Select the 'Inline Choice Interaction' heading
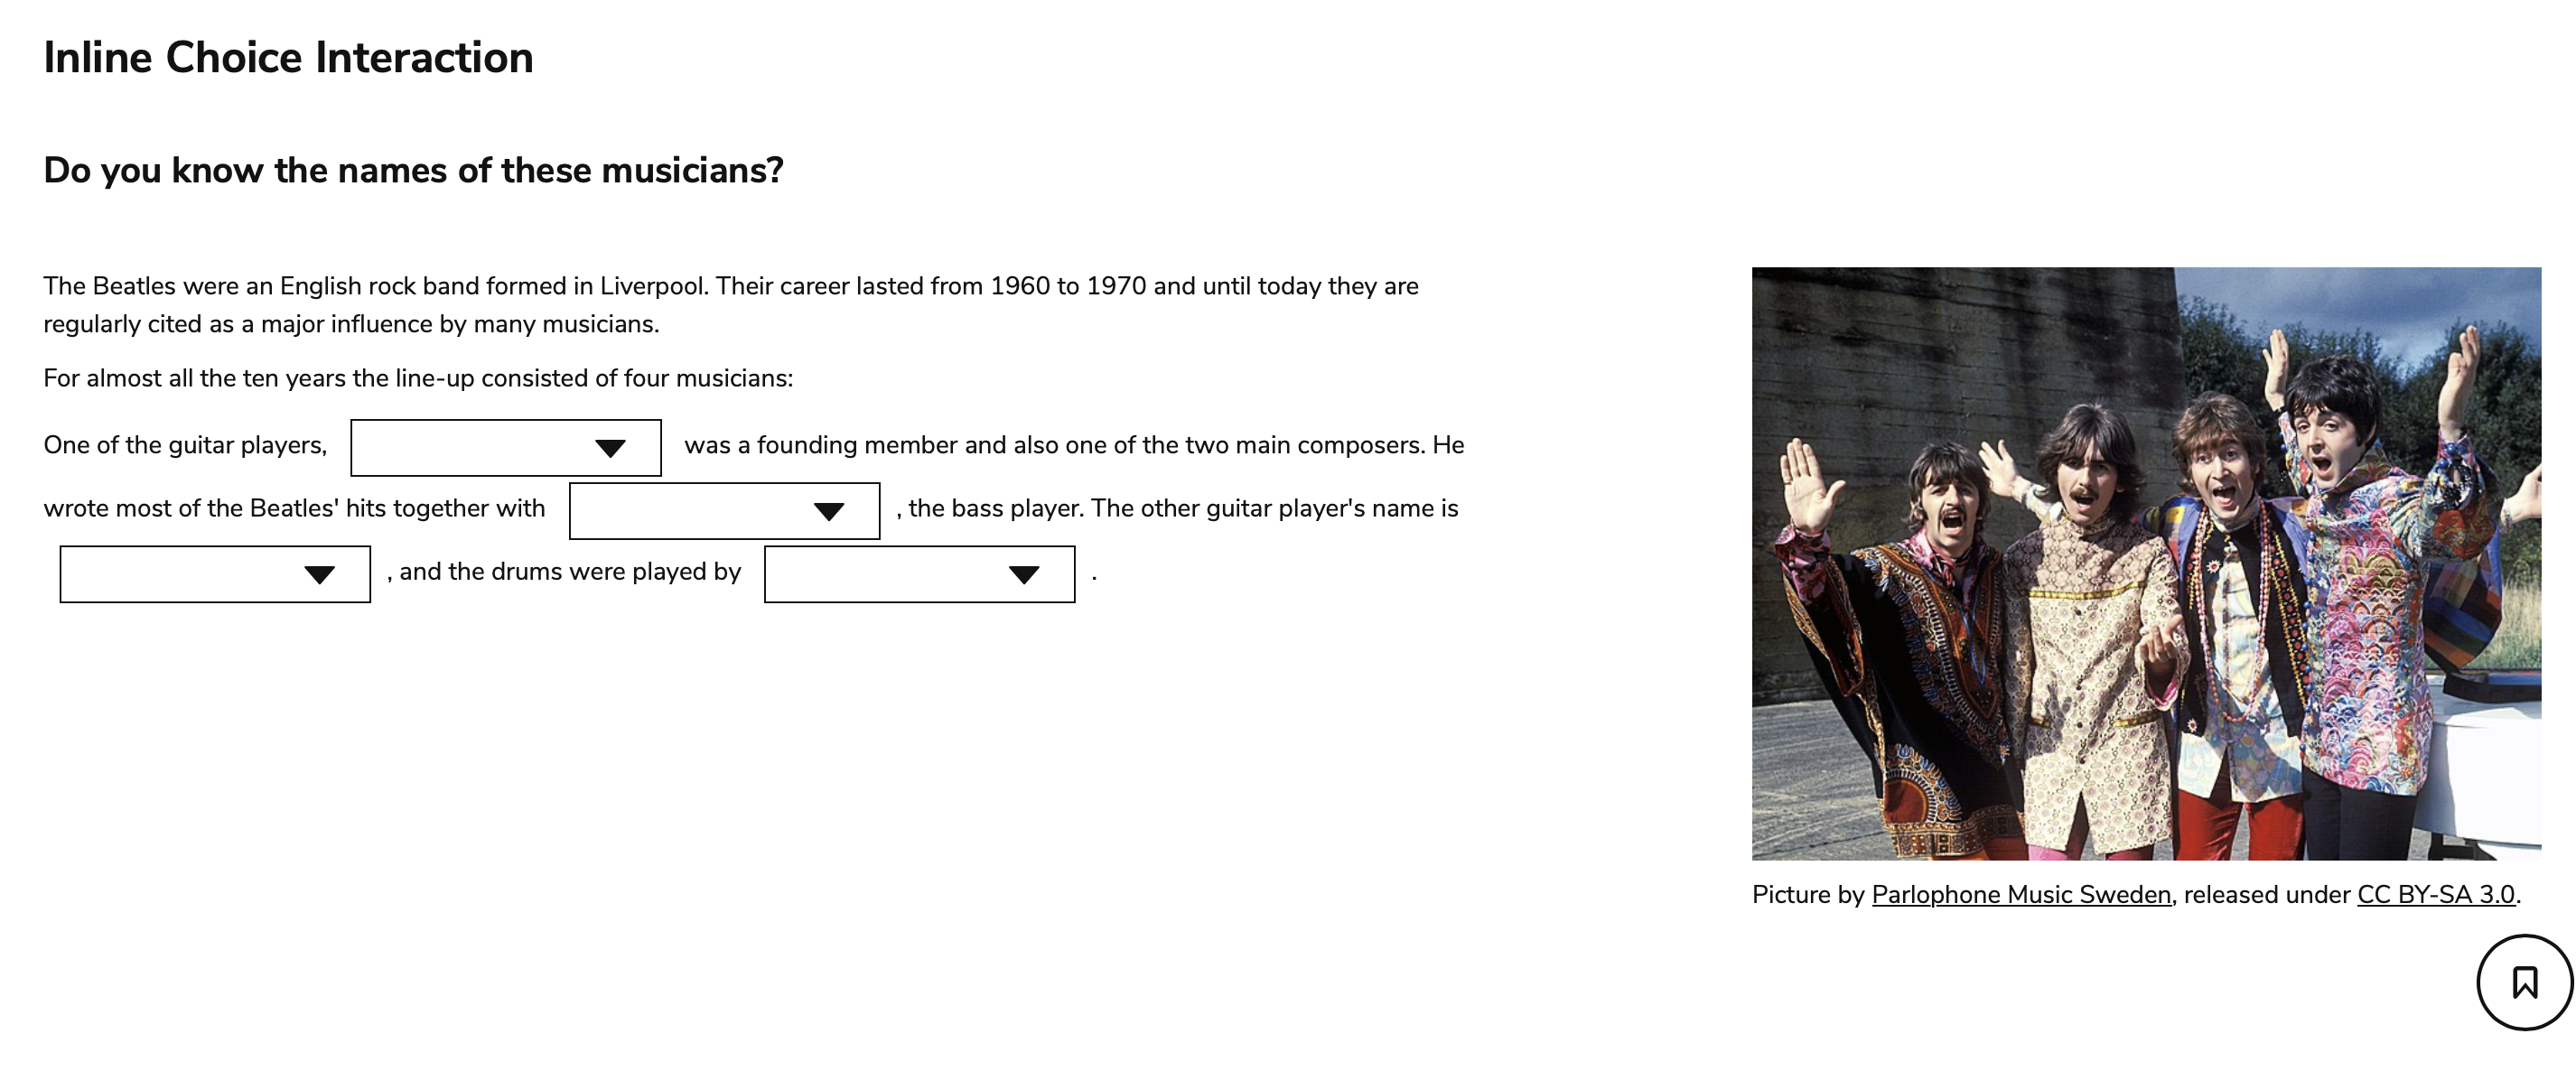Image resolution: width=2576 pixels, height=1071 pixels. coord(288,57)
